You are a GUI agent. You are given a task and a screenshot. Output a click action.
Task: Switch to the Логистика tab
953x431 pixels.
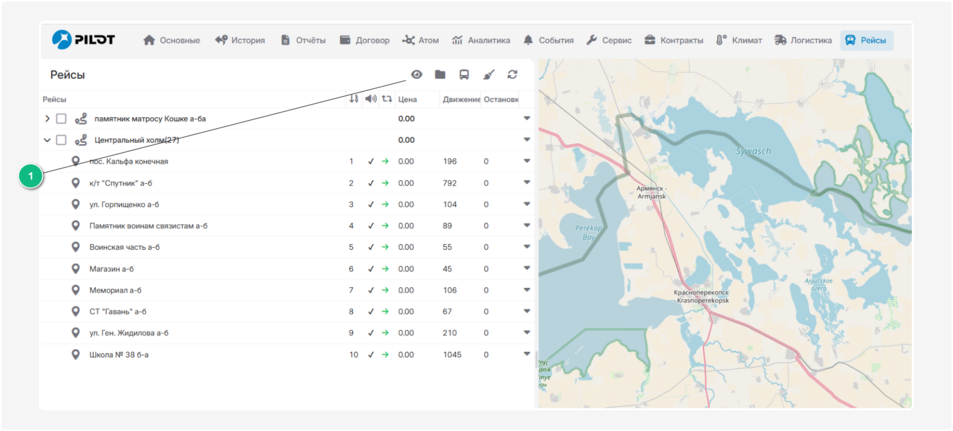[x=803, y=41]
